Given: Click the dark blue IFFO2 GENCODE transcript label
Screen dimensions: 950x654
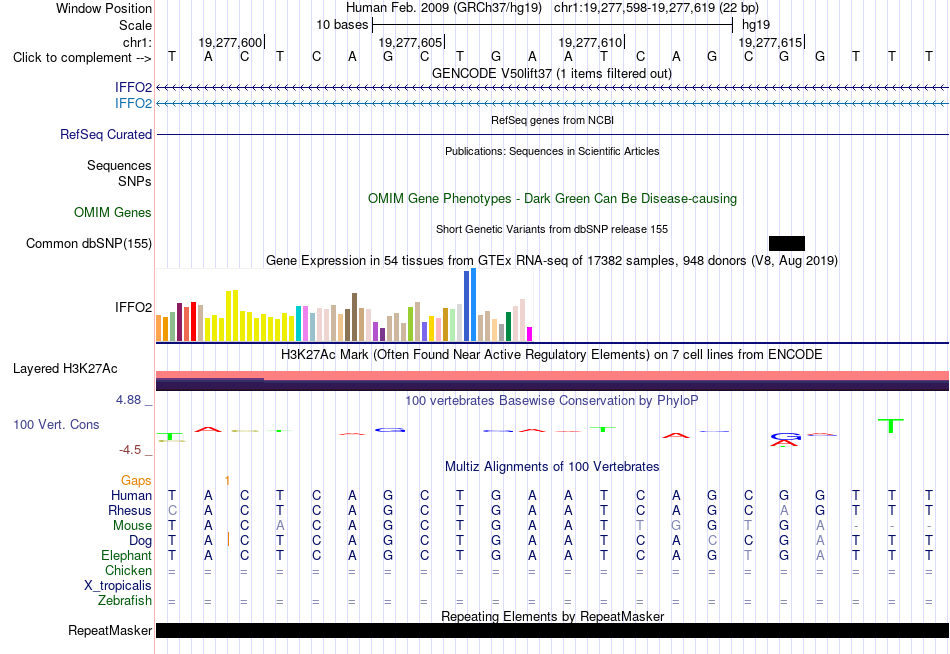Looking at the screenshot, I should [x=133, y=87].
